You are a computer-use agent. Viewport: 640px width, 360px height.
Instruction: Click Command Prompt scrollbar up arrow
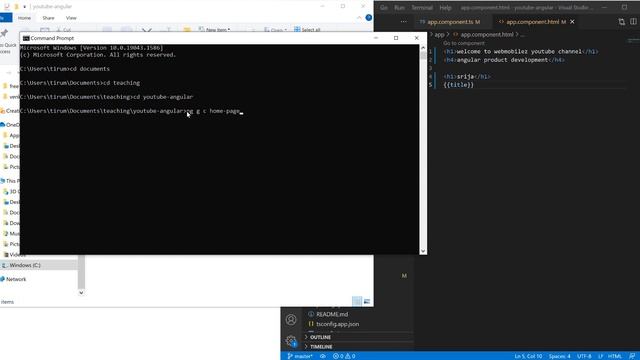click(x=423, y=48)
